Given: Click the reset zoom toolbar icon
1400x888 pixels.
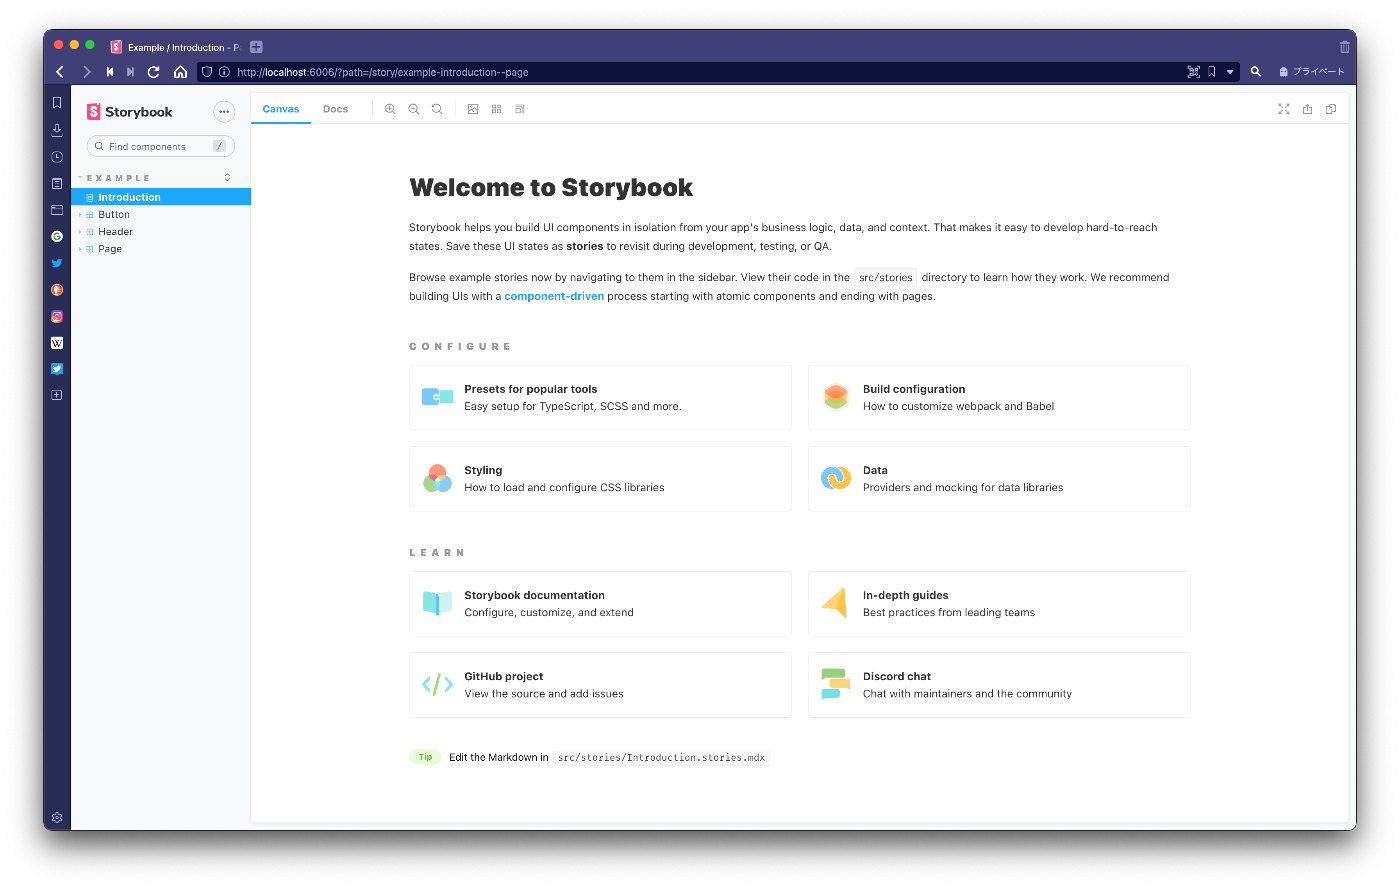Looking at the screenshot, I should click(x=437, y=109).
